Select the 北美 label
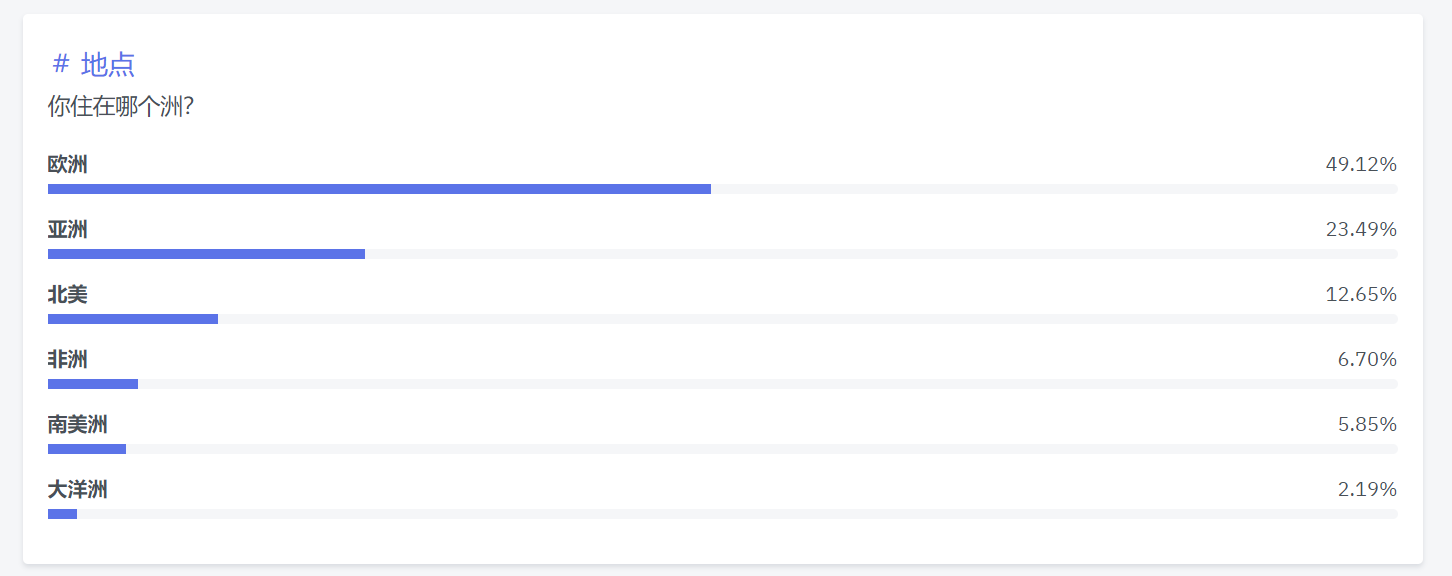The image size is (1452, 576). 68,294
